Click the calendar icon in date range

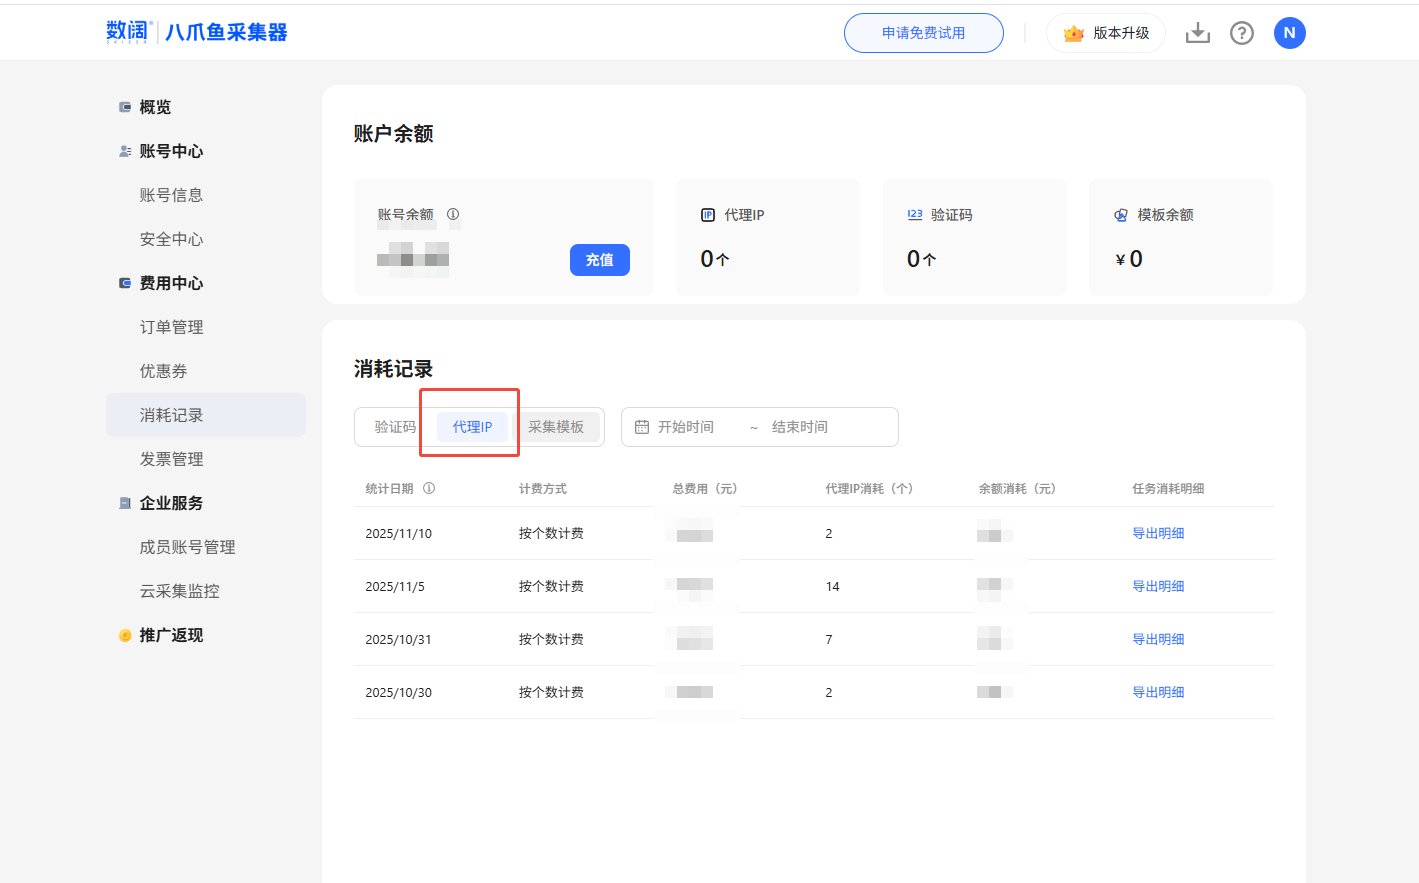coord(642,427)
